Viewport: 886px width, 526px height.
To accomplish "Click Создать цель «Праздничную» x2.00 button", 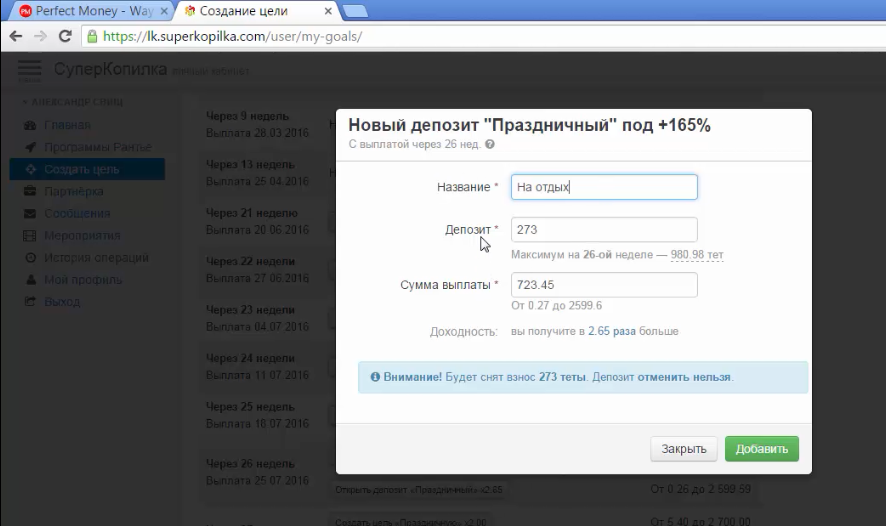I will pyautogui.click(x=410, y=522).
